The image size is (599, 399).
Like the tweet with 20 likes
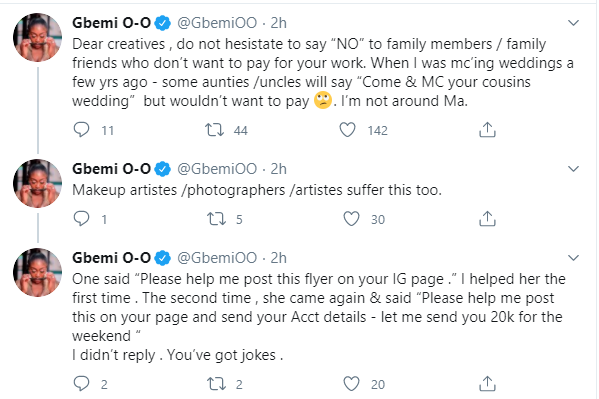(x=351, y=384)
